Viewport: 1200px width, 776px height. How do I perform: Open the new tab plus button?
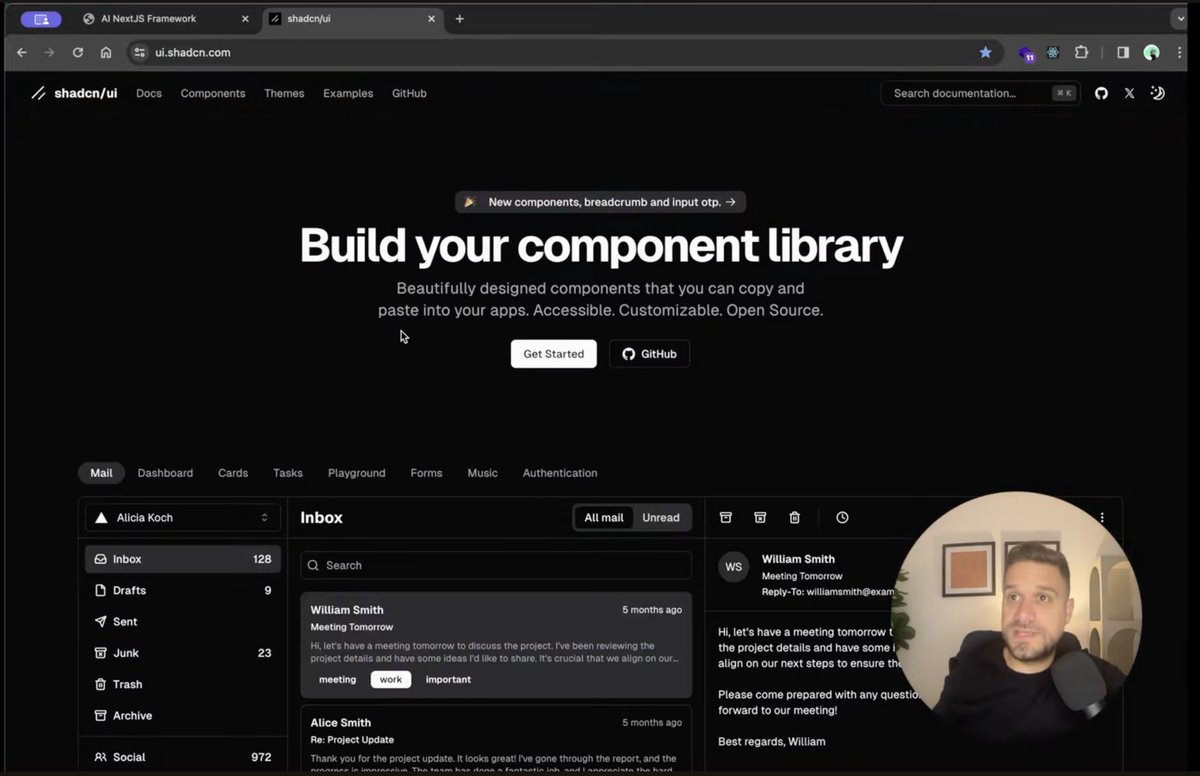click(460, 18)
